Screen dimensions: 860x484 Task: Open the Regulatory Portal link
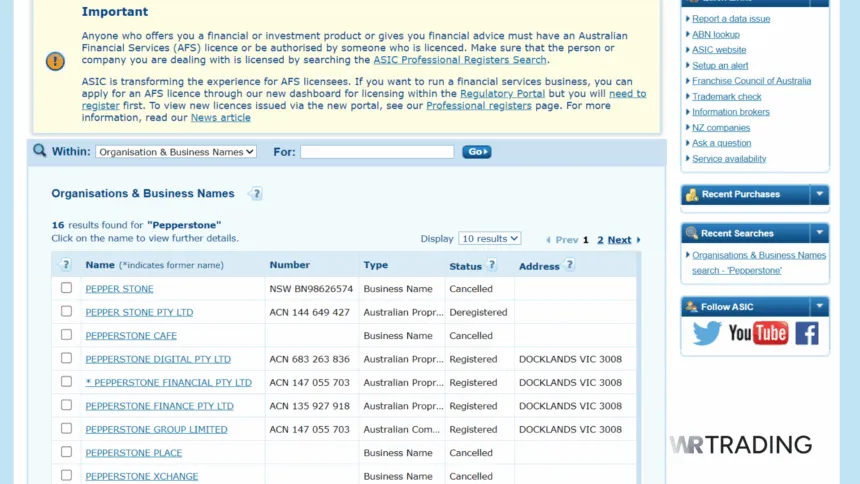coord(502,94)
